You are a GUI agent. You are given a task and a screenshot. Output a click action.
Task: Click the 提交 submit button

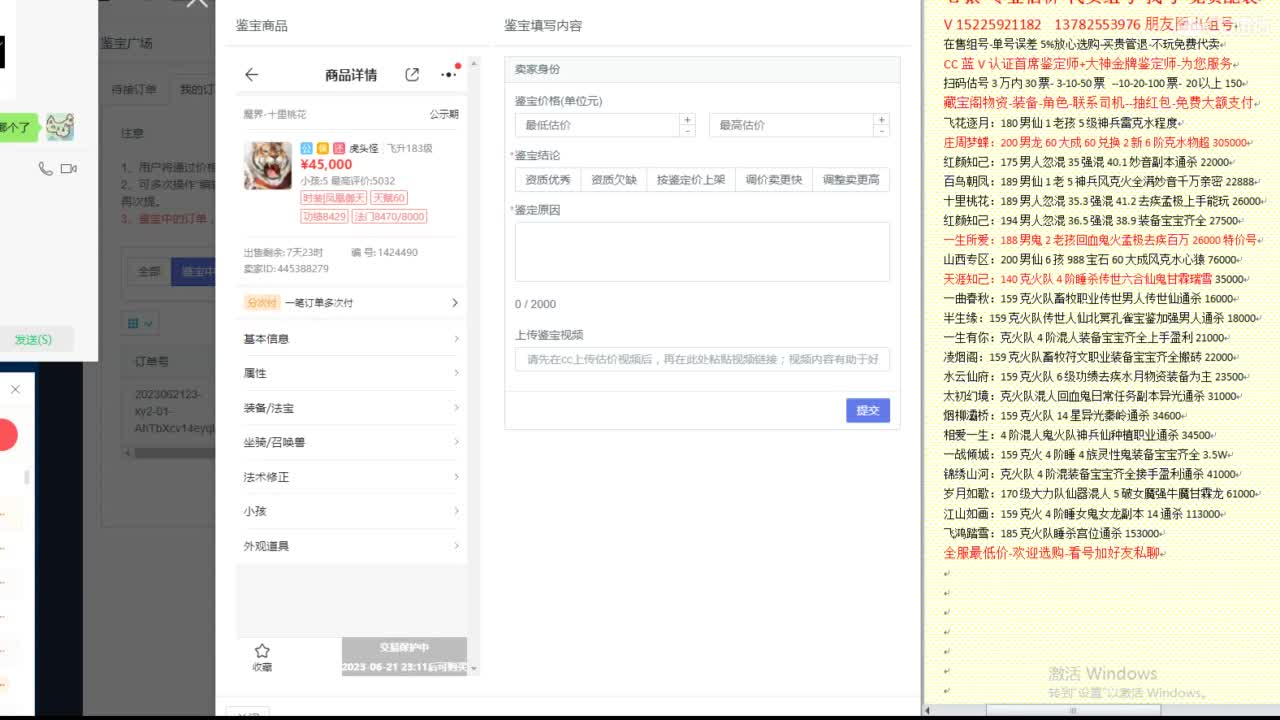[866, 410]
